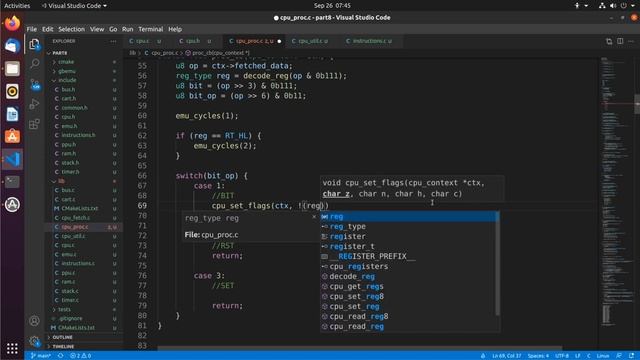
Task: Open the File menu
Action: pyautogui.click(x=31, y=29)
